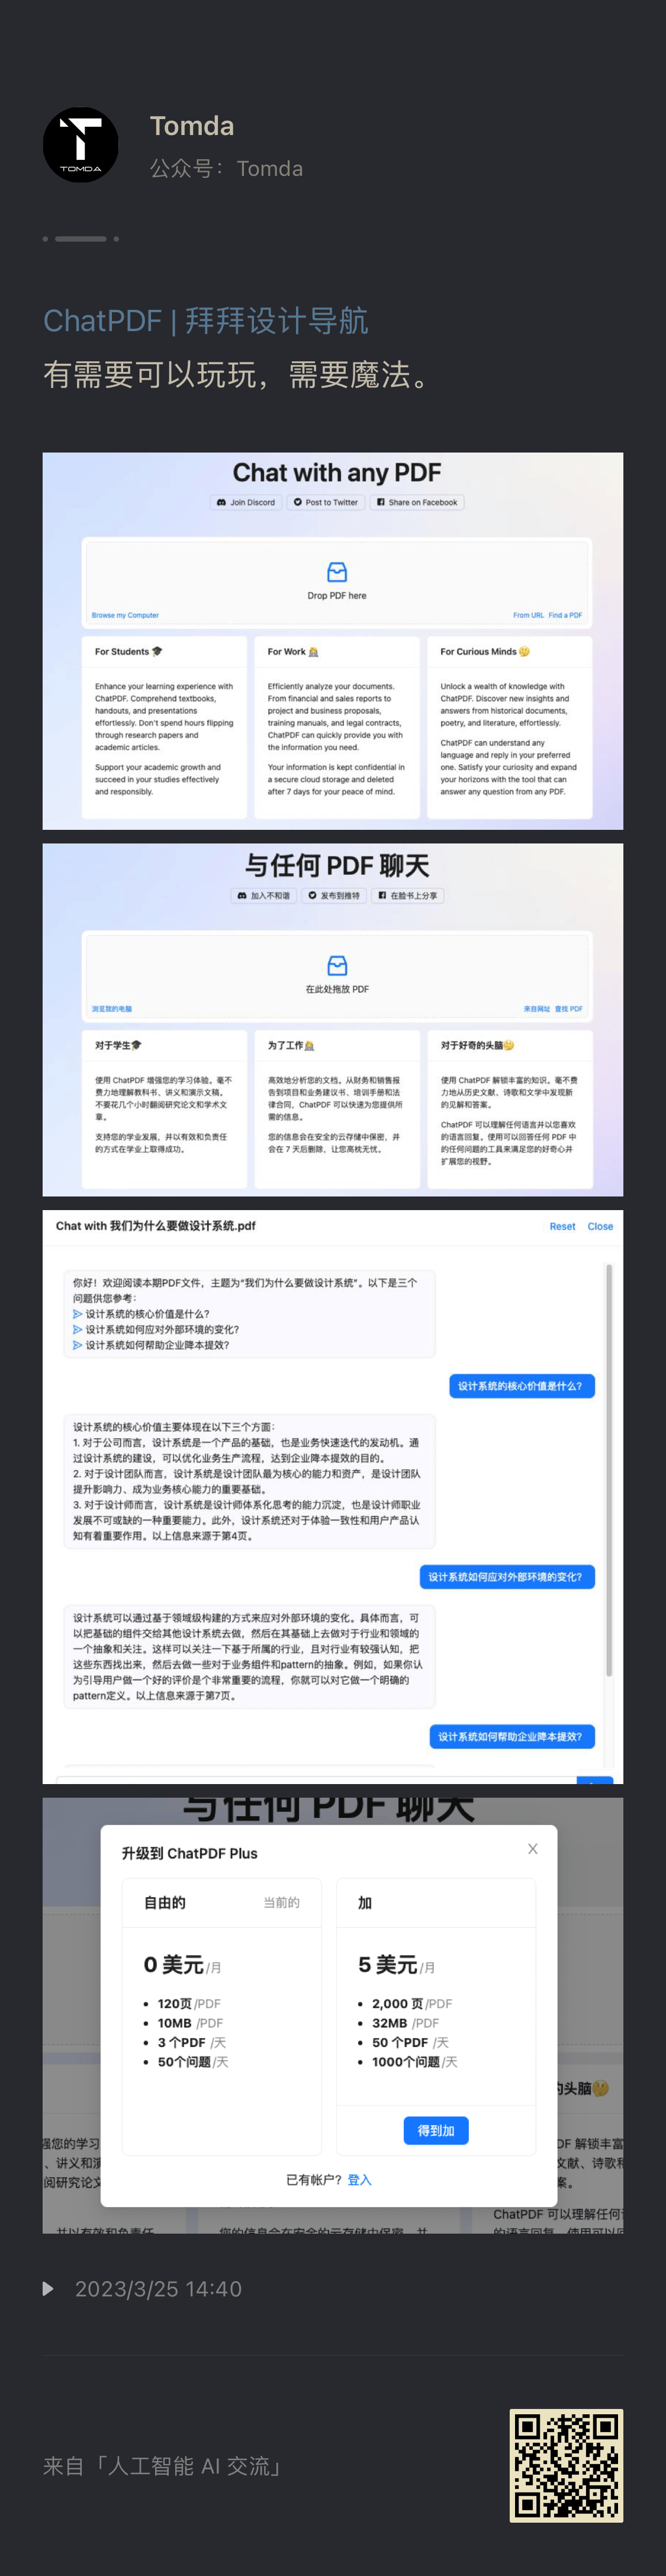Click the blue bubble 设计系统的核心价值是什么?
Image resolution: width=666 pixels, height=2576 pixels.
point(521,1386)
